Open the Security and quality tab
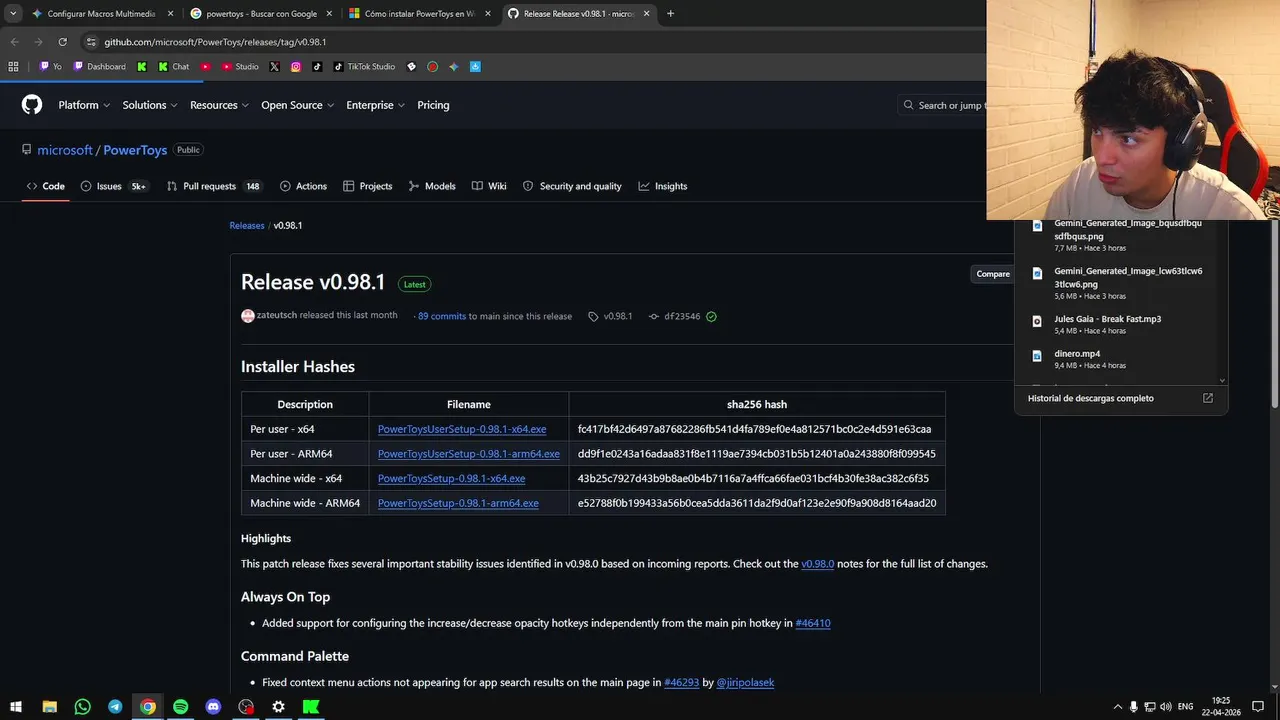This screenshot has height=720, width=1280. pos(572,186)
